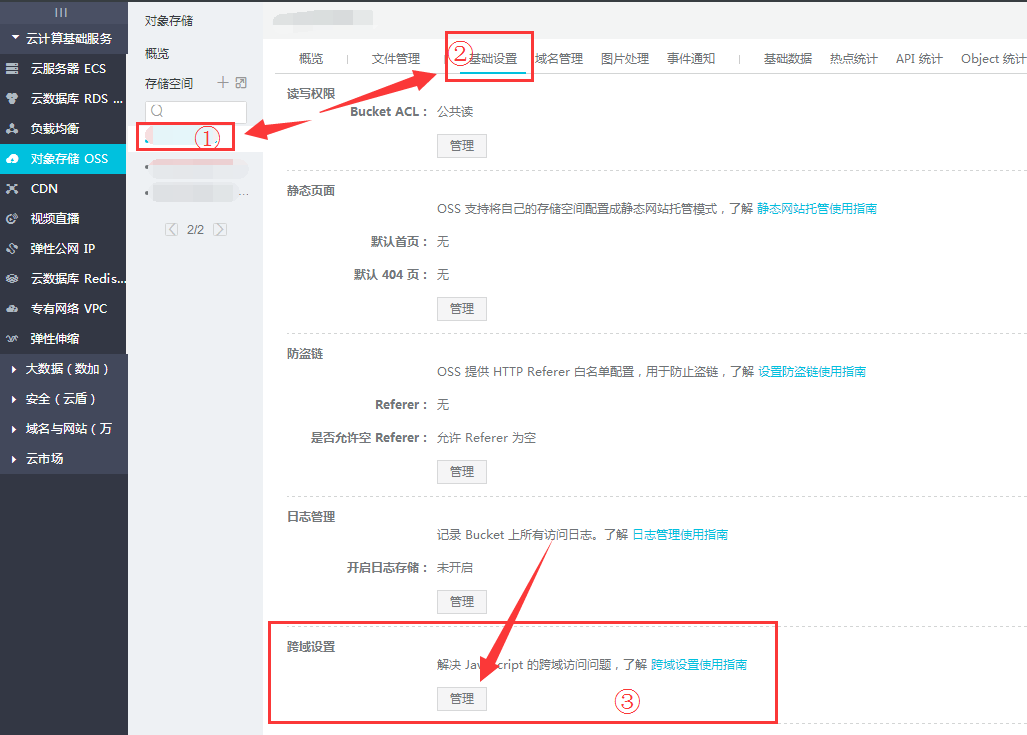Viewport: 1027px width, 735px height.
Task: Click the load balancer icon in sidebar
Action: click(12, 129)
